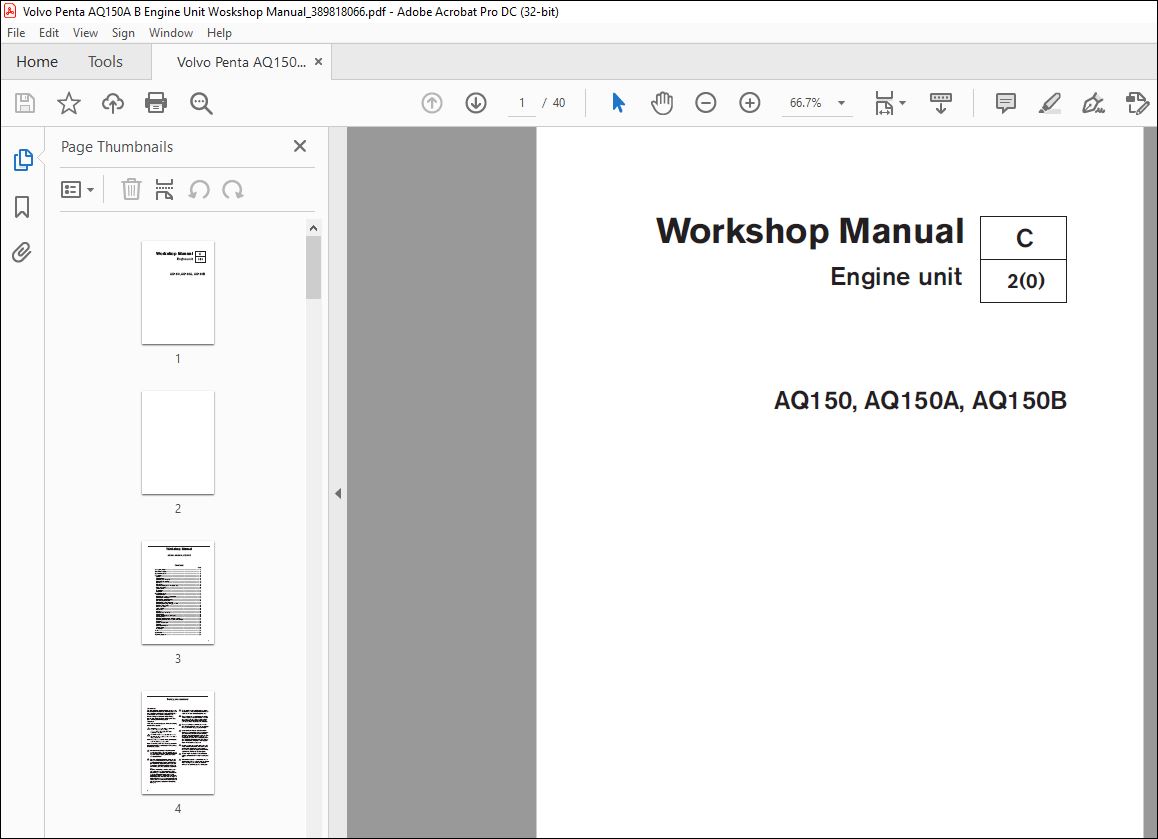
Task: Click the "Workshop Manual" heading text
Action: coord(810,231)
